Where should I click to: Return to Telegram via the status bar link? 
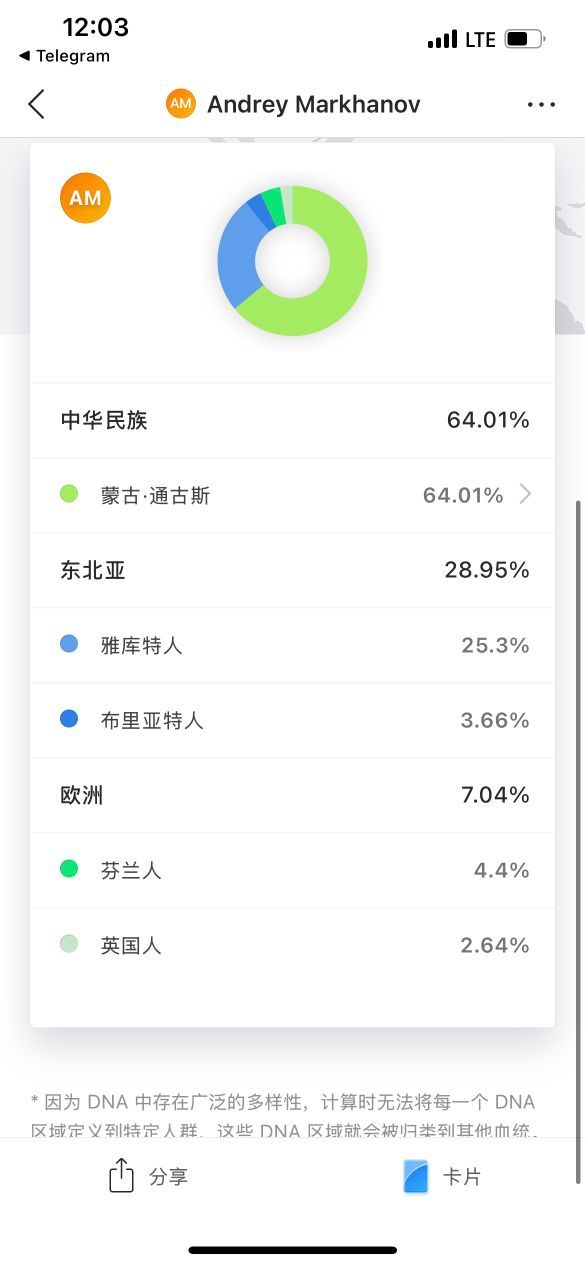pos(64,56)
